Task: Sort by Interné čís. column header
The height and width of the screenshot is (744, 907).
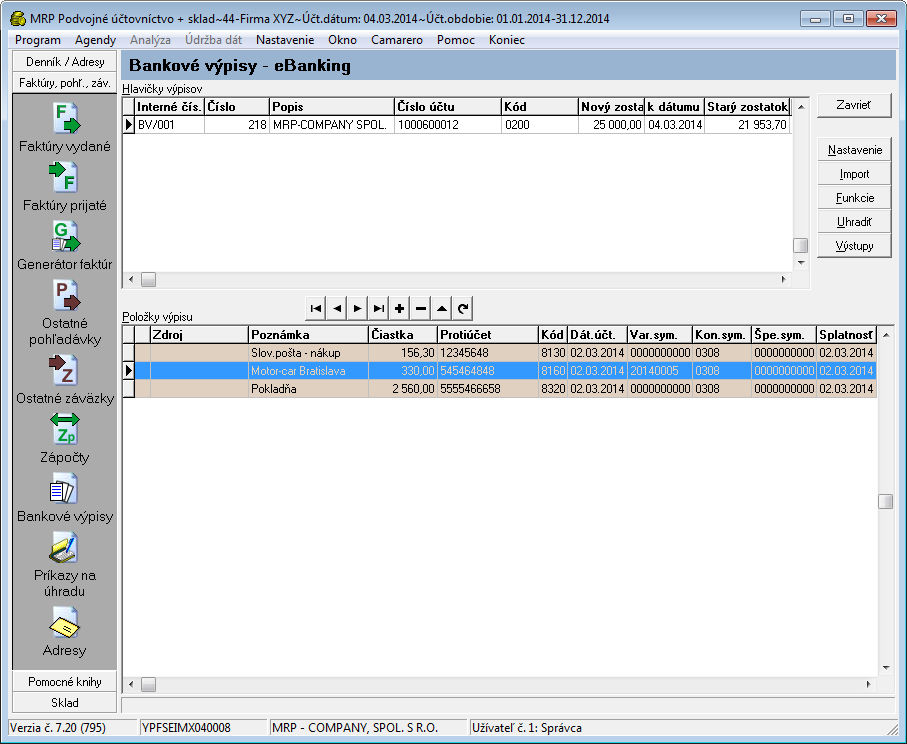Action: 169,106
